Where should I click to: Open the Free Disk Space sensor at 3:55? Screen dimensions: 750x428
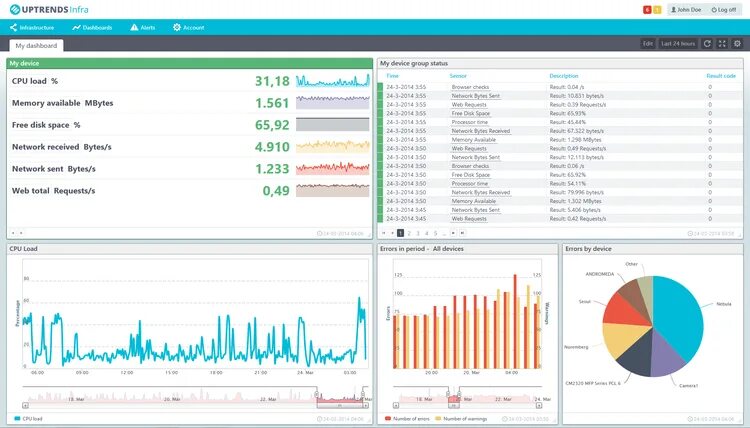coord(471,113)
